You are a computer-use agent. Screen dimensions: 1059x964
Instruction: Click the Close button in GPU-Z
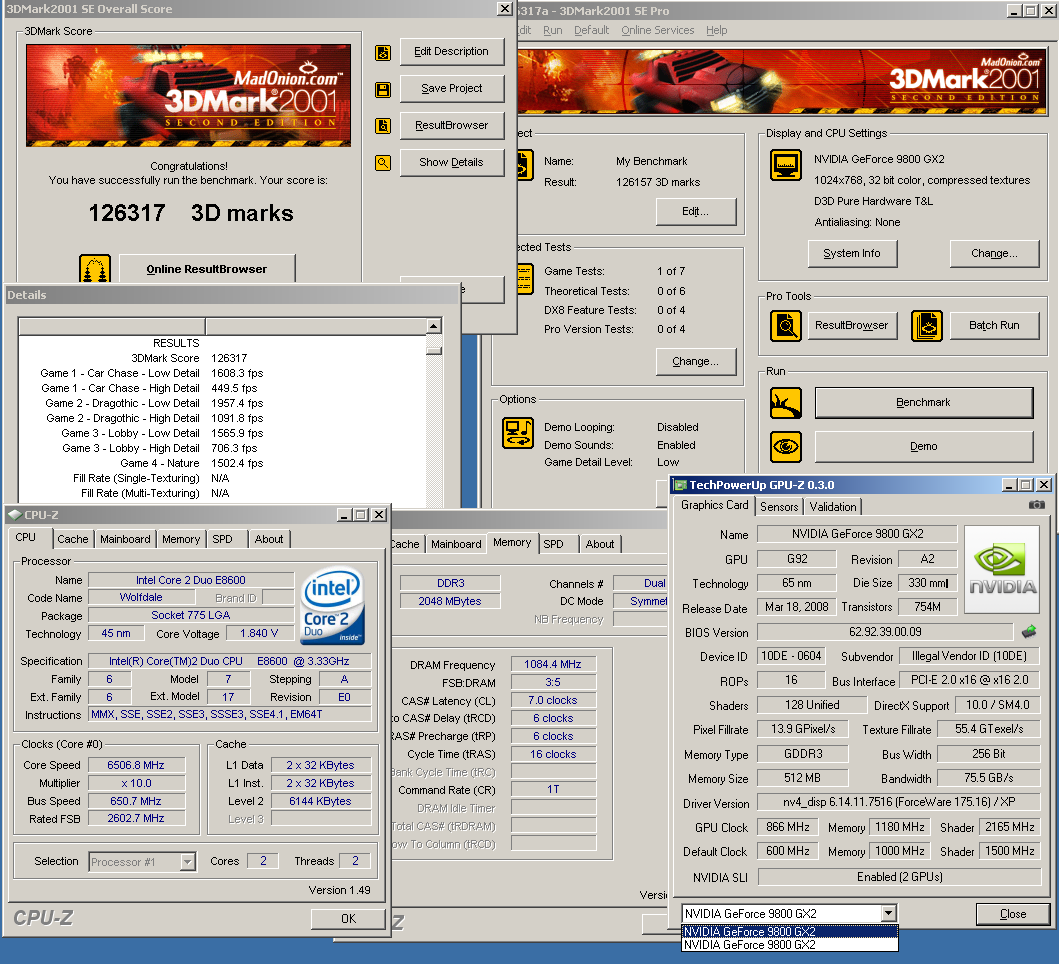[1012, 914]
